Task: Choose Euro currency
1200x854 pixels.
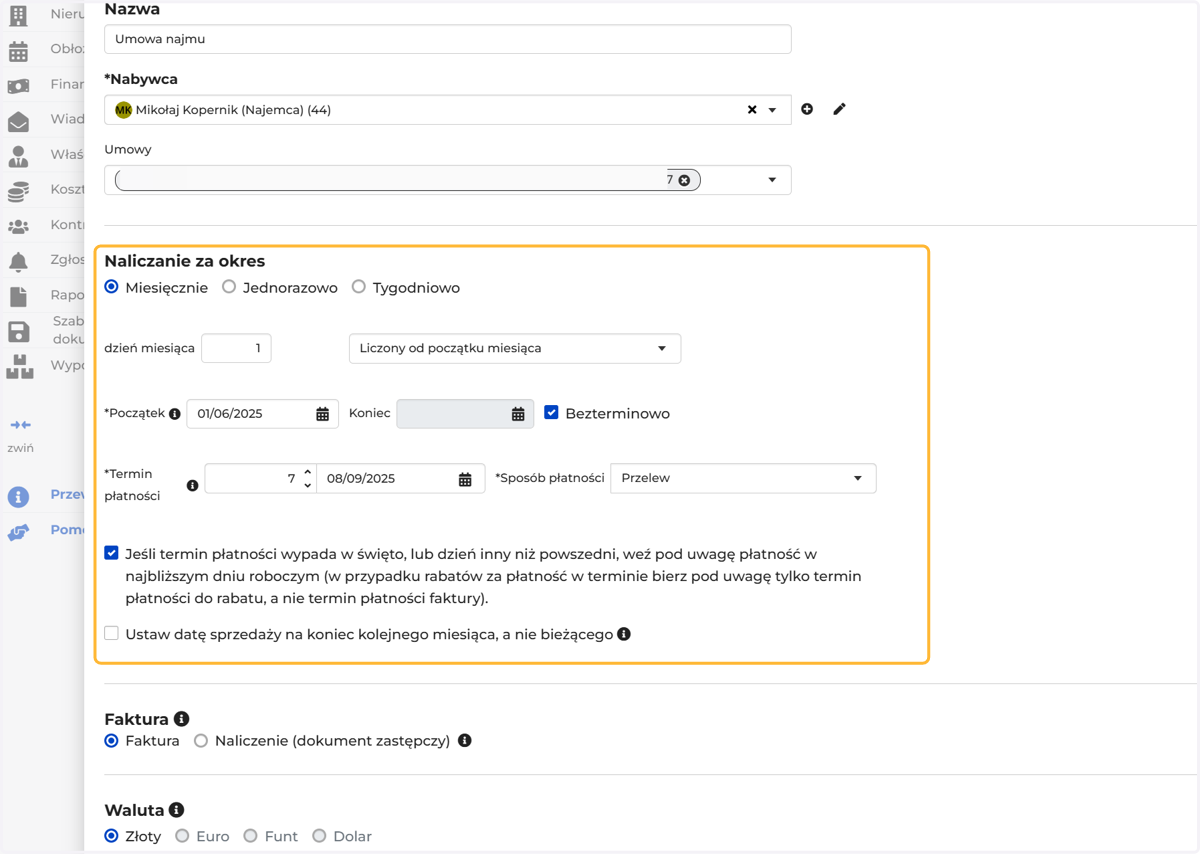Action: (x=182, y=836)
